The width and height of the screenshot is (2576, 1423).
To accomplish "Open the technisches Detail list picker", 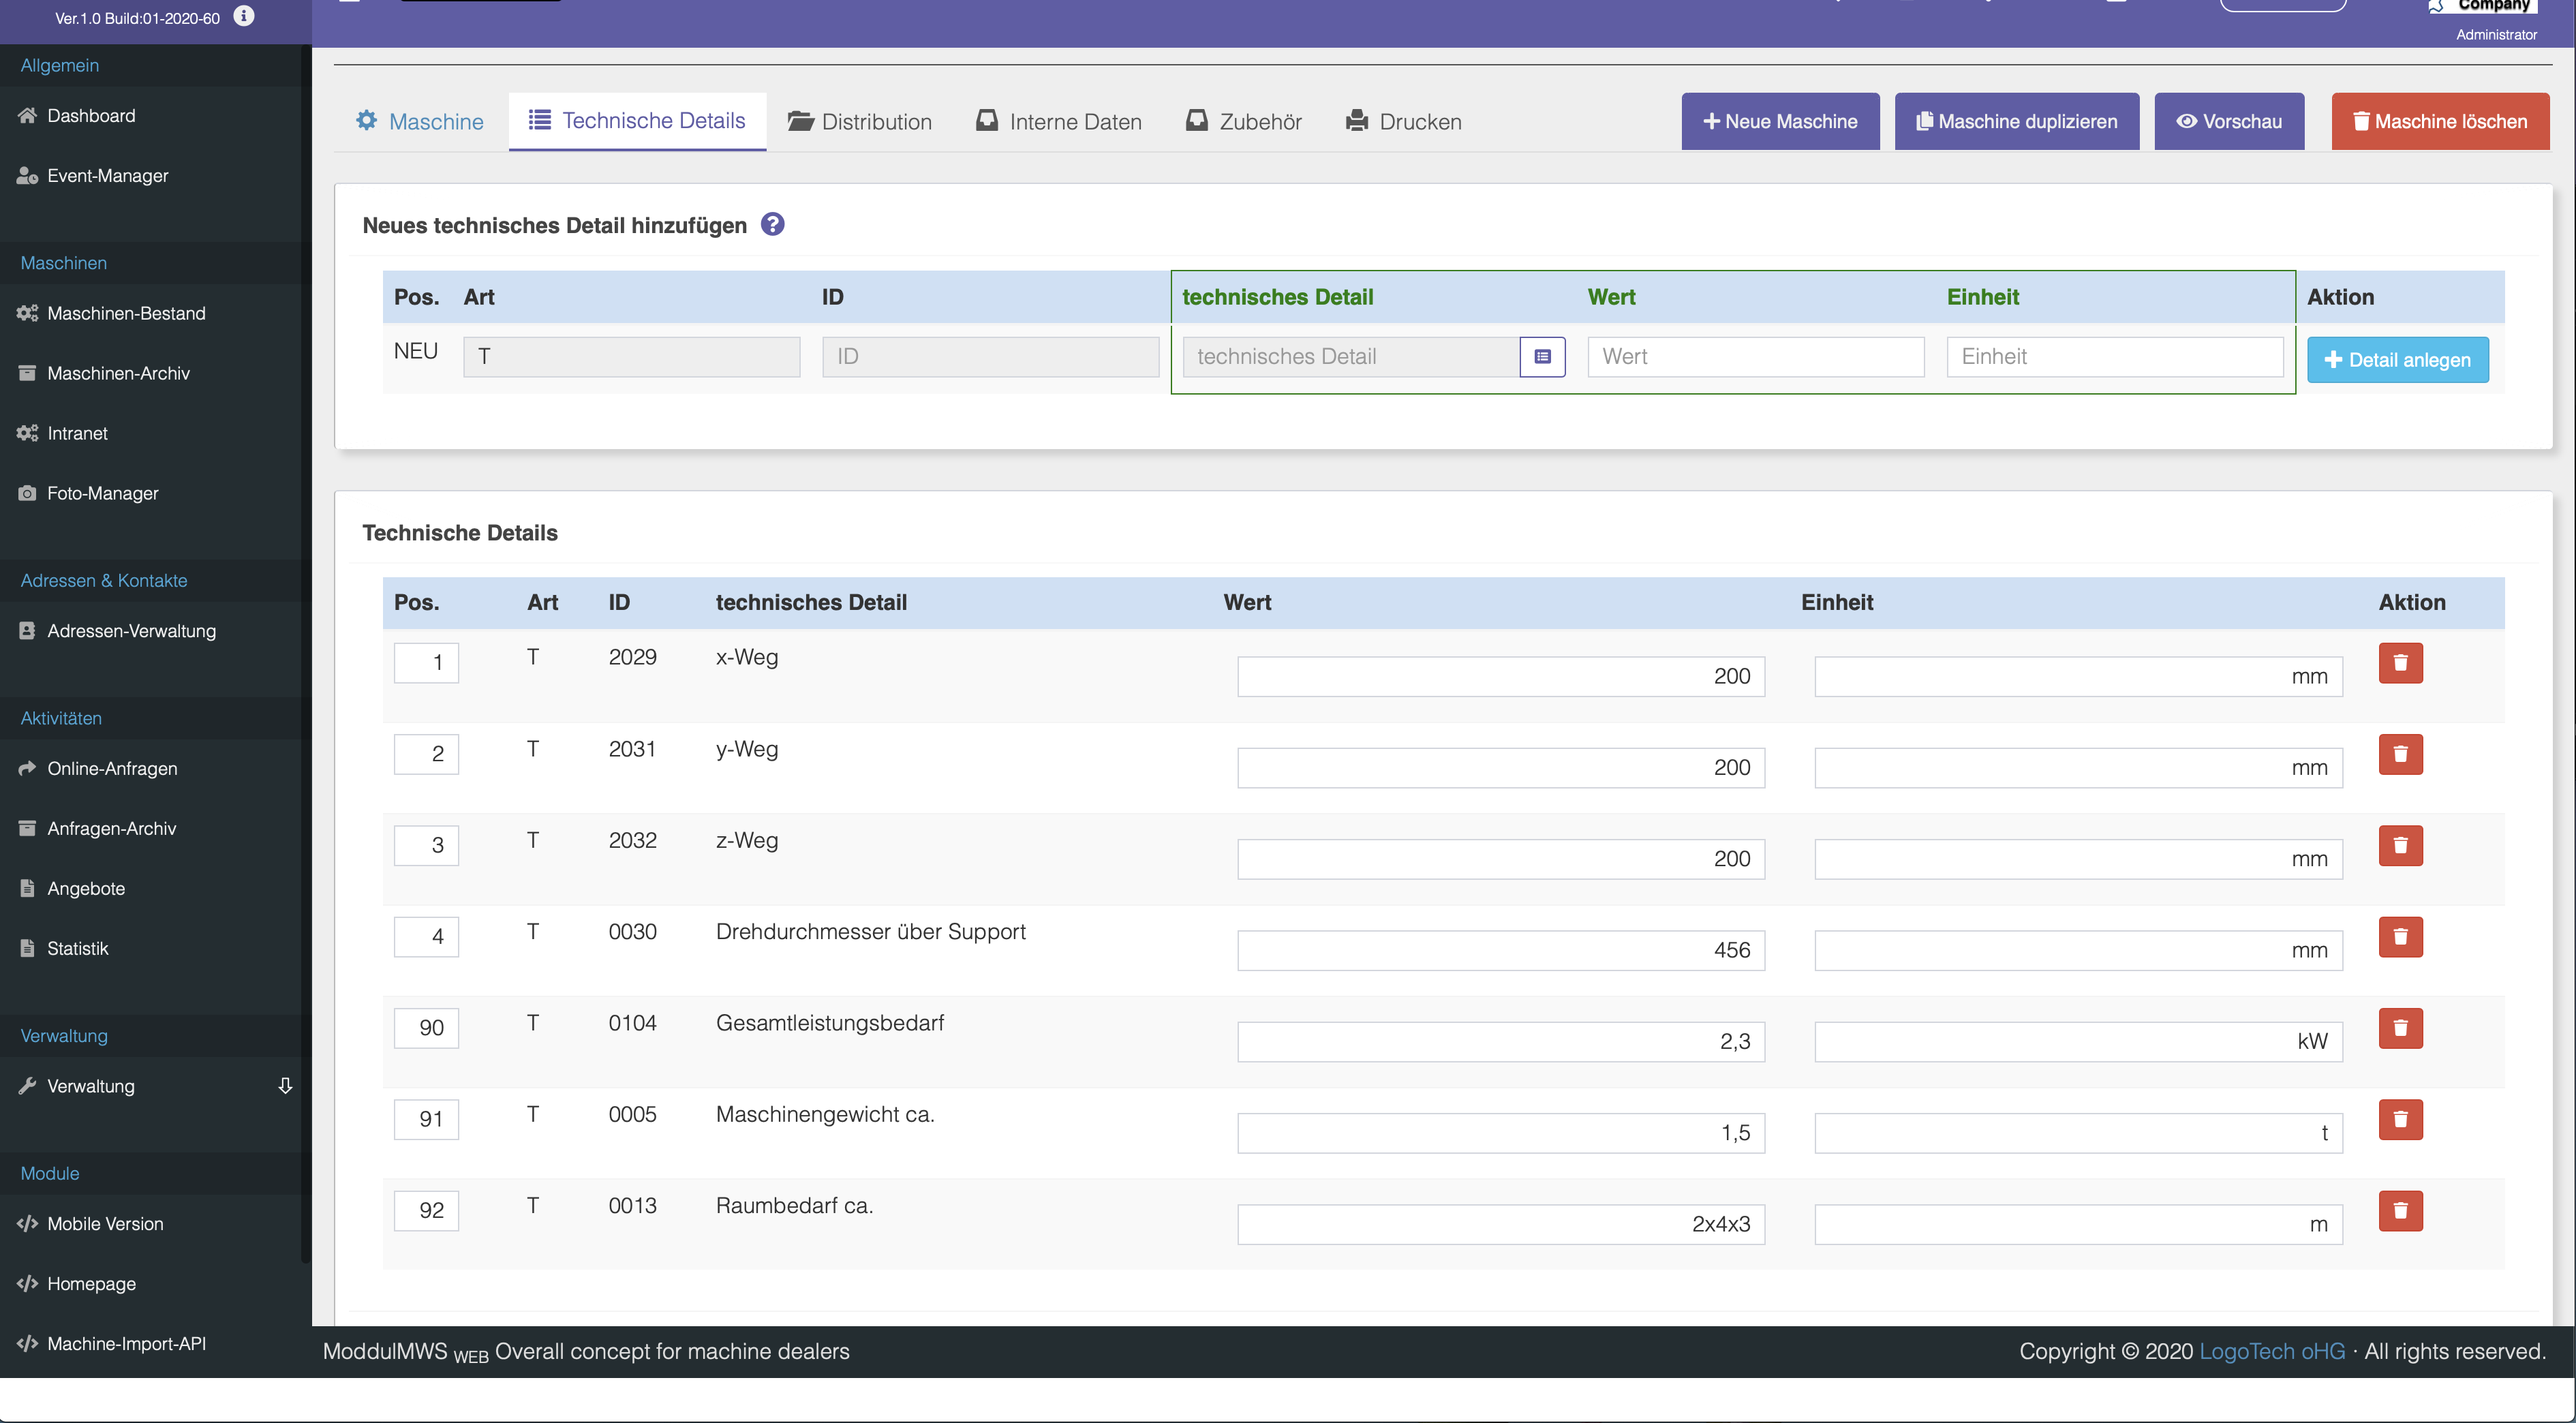I will click(x=1542, y=357).
